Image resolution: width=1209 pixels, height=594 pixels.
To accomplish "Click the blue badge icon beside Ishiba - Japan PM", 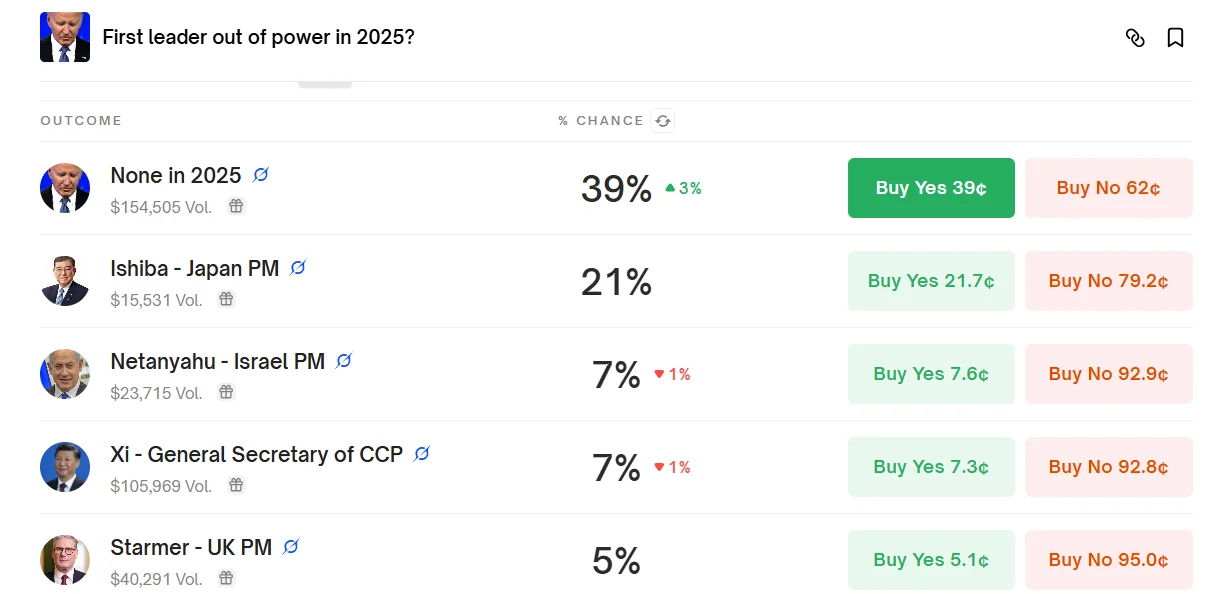I will pos(297,268).
